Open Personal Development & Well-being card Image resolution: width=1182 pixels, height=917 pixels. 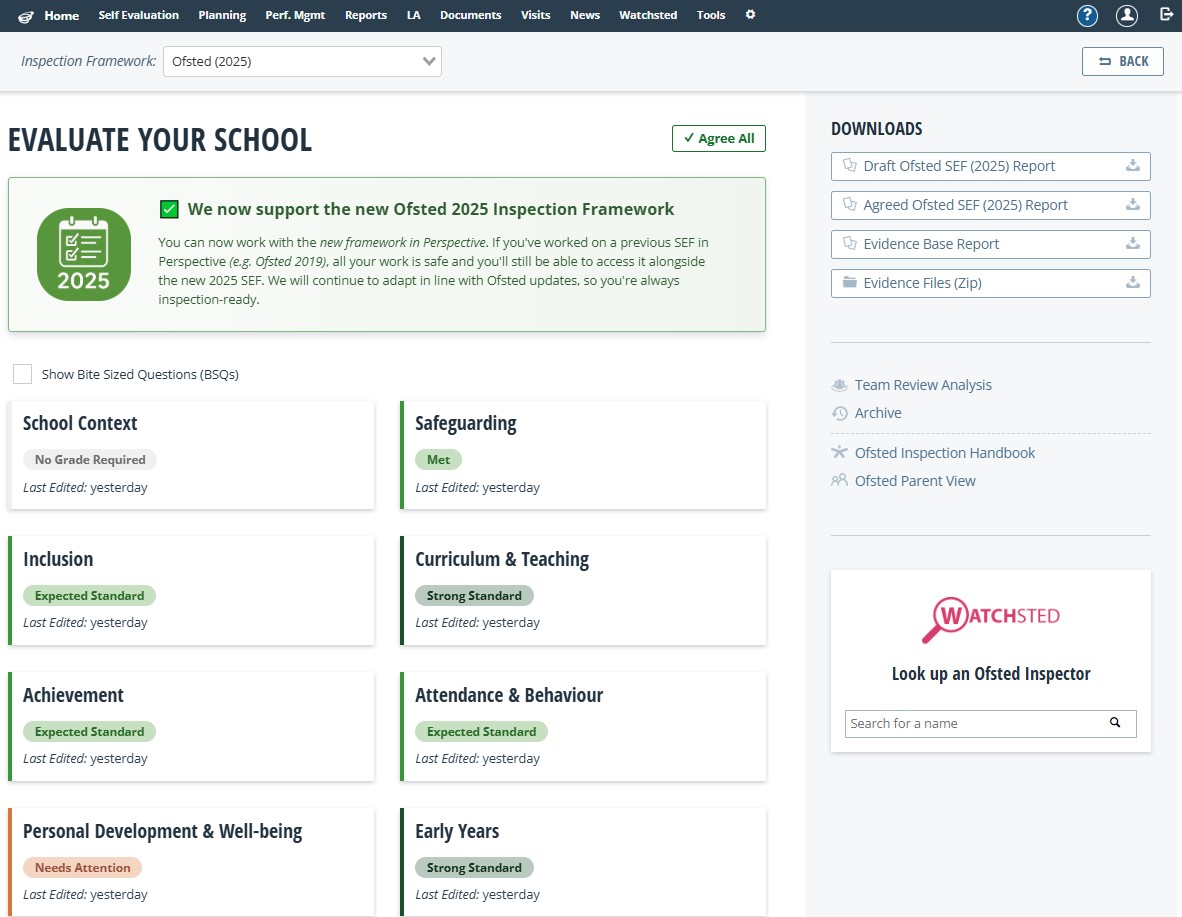point(191,862)
